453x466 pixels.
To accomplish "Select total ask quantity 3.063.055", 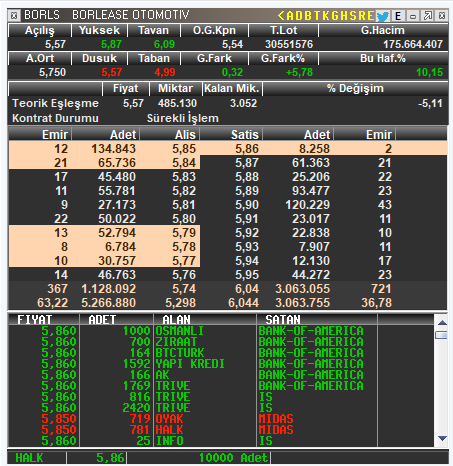I will coord(302,289).
